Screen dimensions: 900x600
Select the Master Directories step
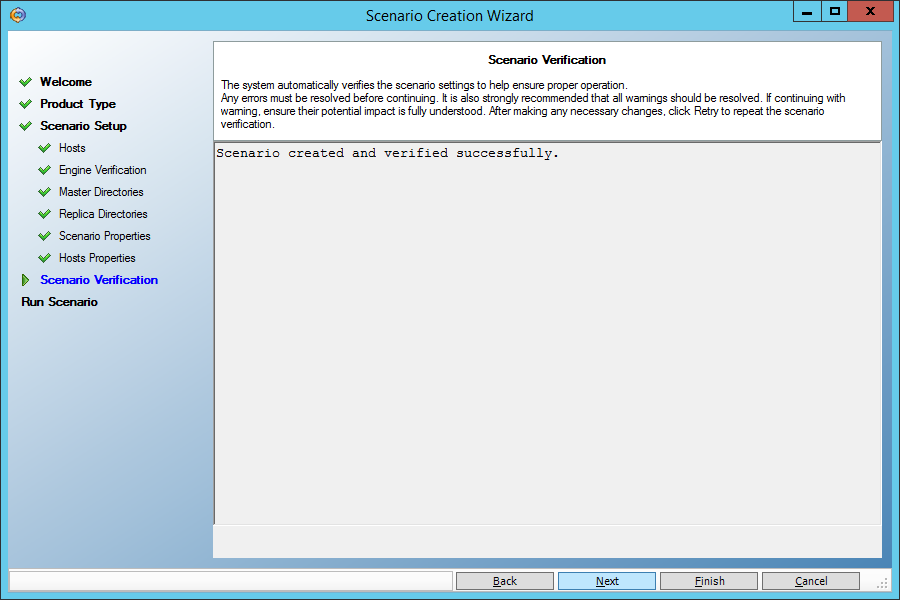101,192
